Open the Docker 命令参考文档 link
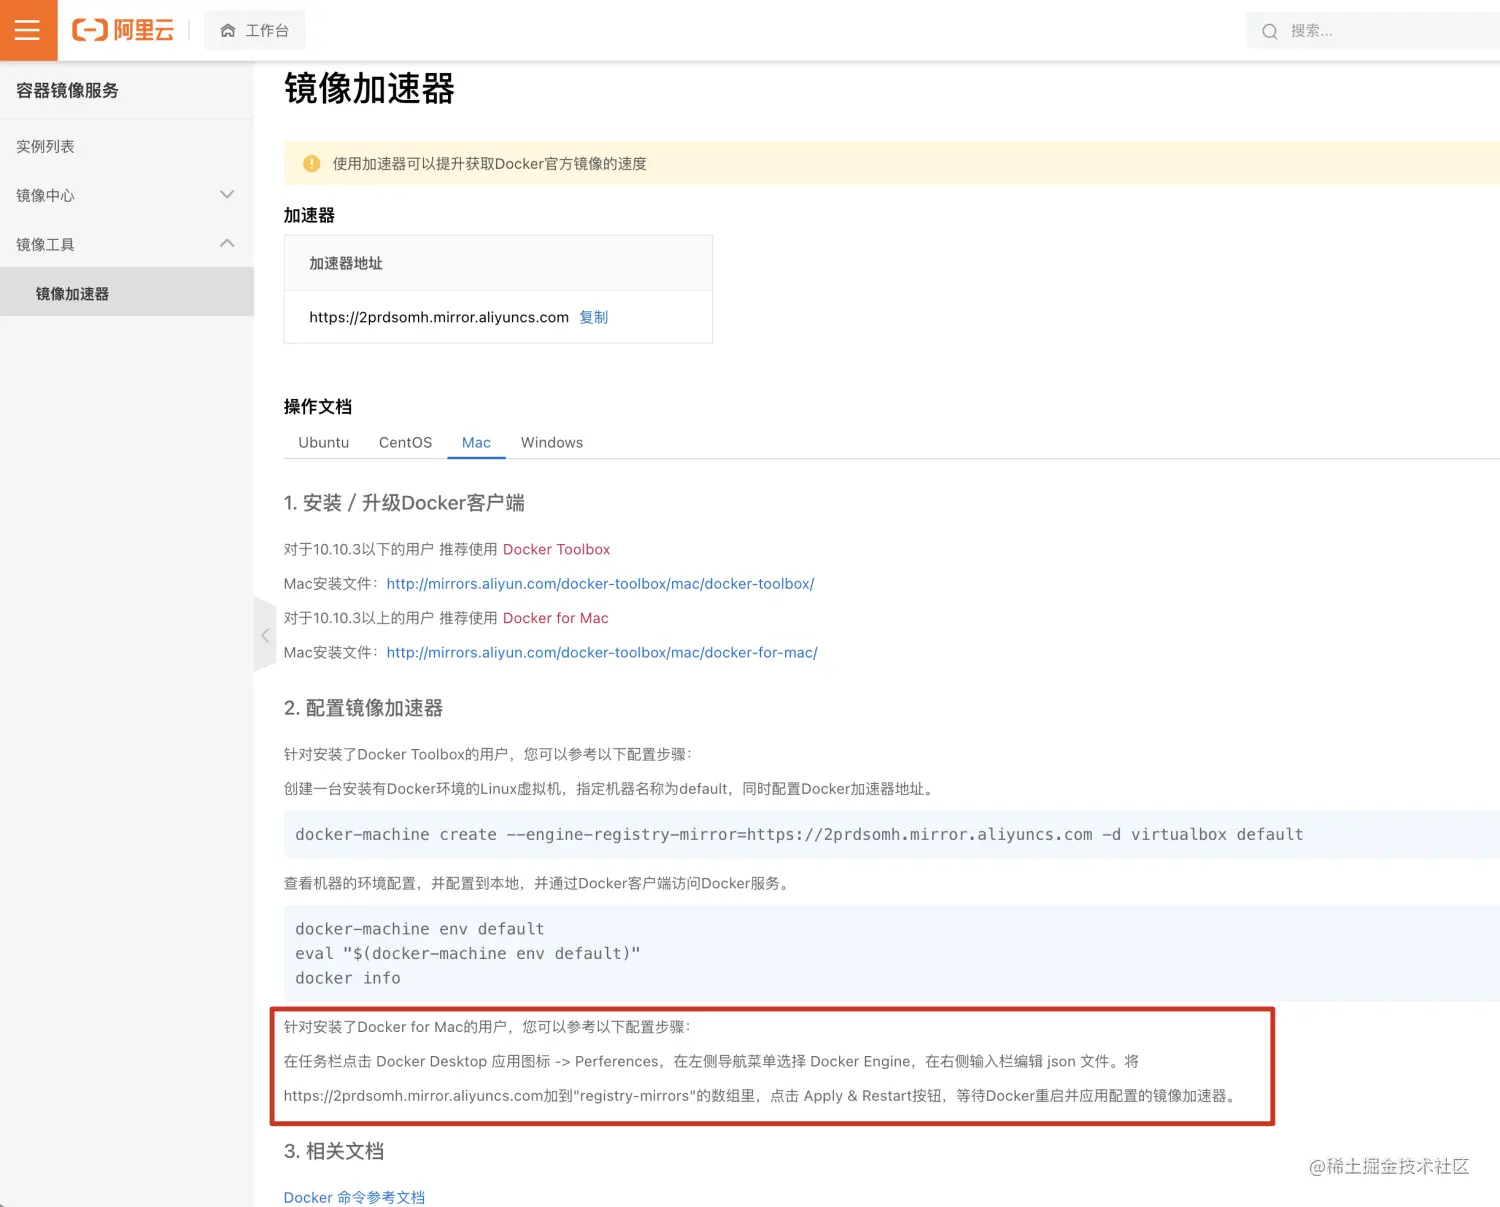 [354, 1197]
